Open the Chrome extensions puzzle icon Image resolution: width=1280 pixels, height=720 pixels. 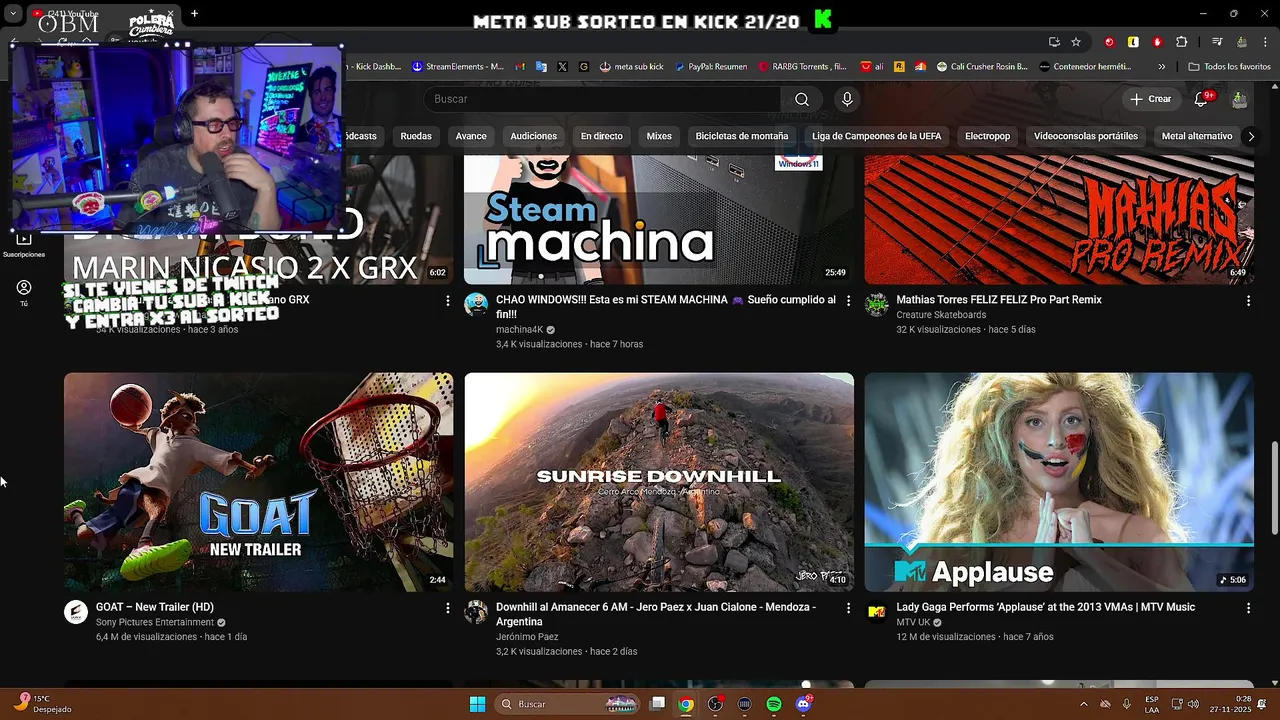[x=1181, y=42]
